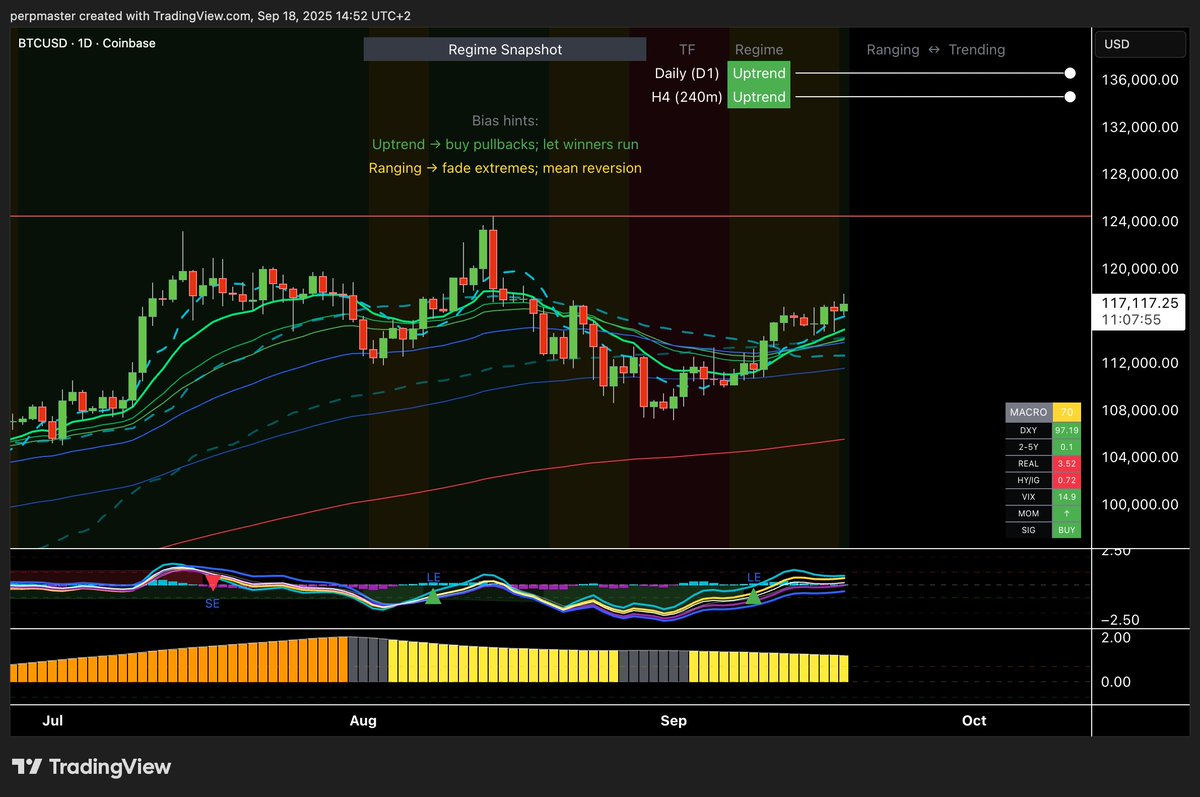
Task: Click the Oct label on time axis
Action: click(x=974, y=720)
